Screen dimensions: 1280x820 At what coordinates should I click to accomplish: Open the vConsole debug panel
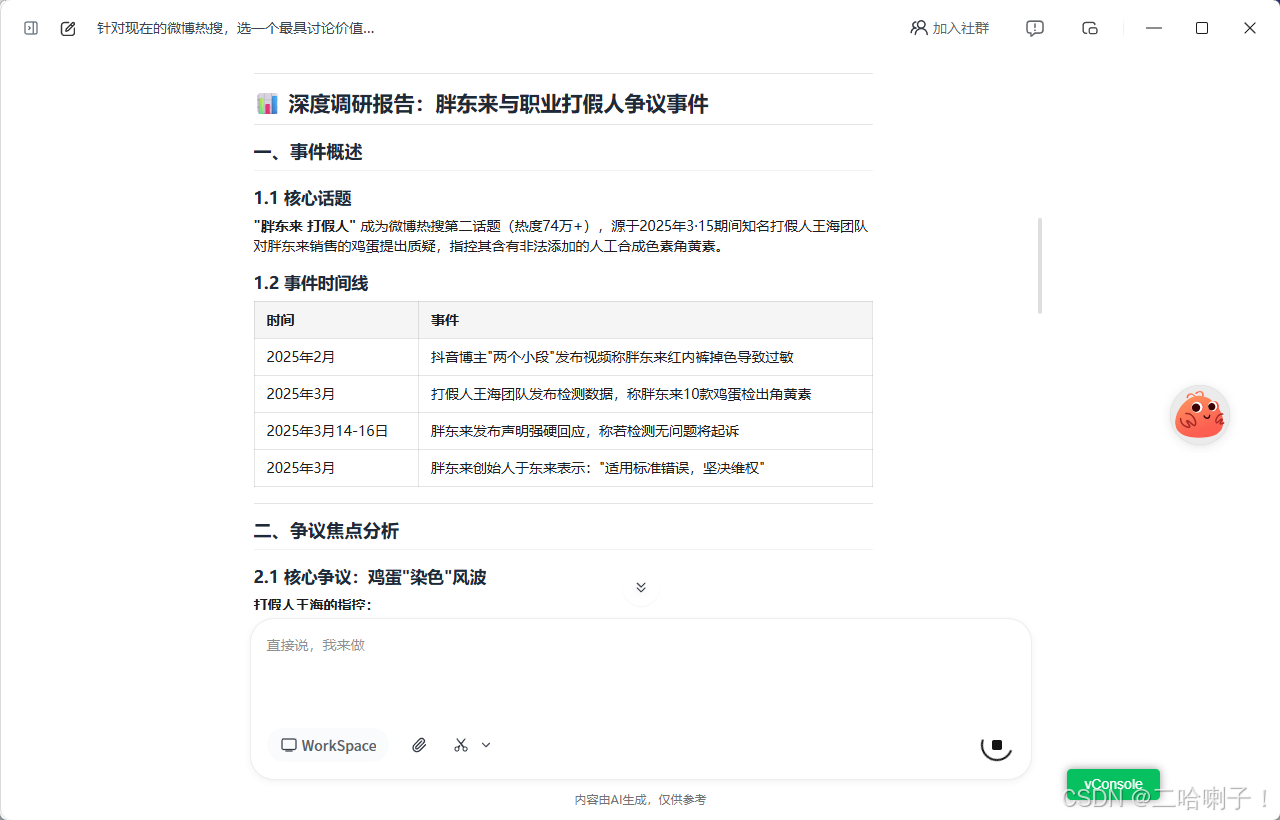(1113, 784)
